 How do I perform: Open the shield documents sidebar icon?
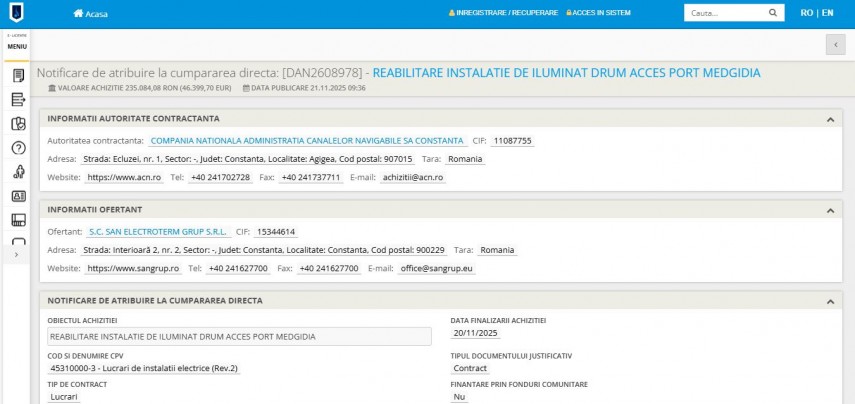18,124
